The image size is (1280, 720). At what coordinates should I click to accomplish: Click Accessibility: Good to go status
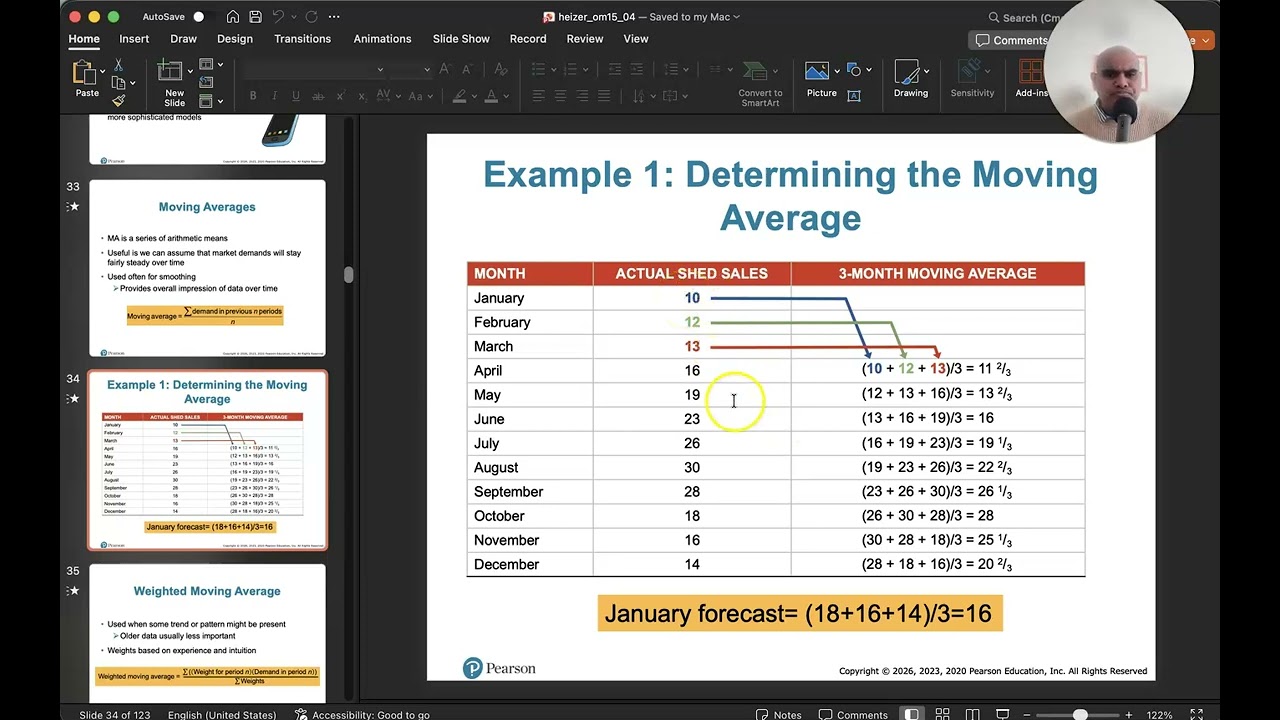point(362,715)
